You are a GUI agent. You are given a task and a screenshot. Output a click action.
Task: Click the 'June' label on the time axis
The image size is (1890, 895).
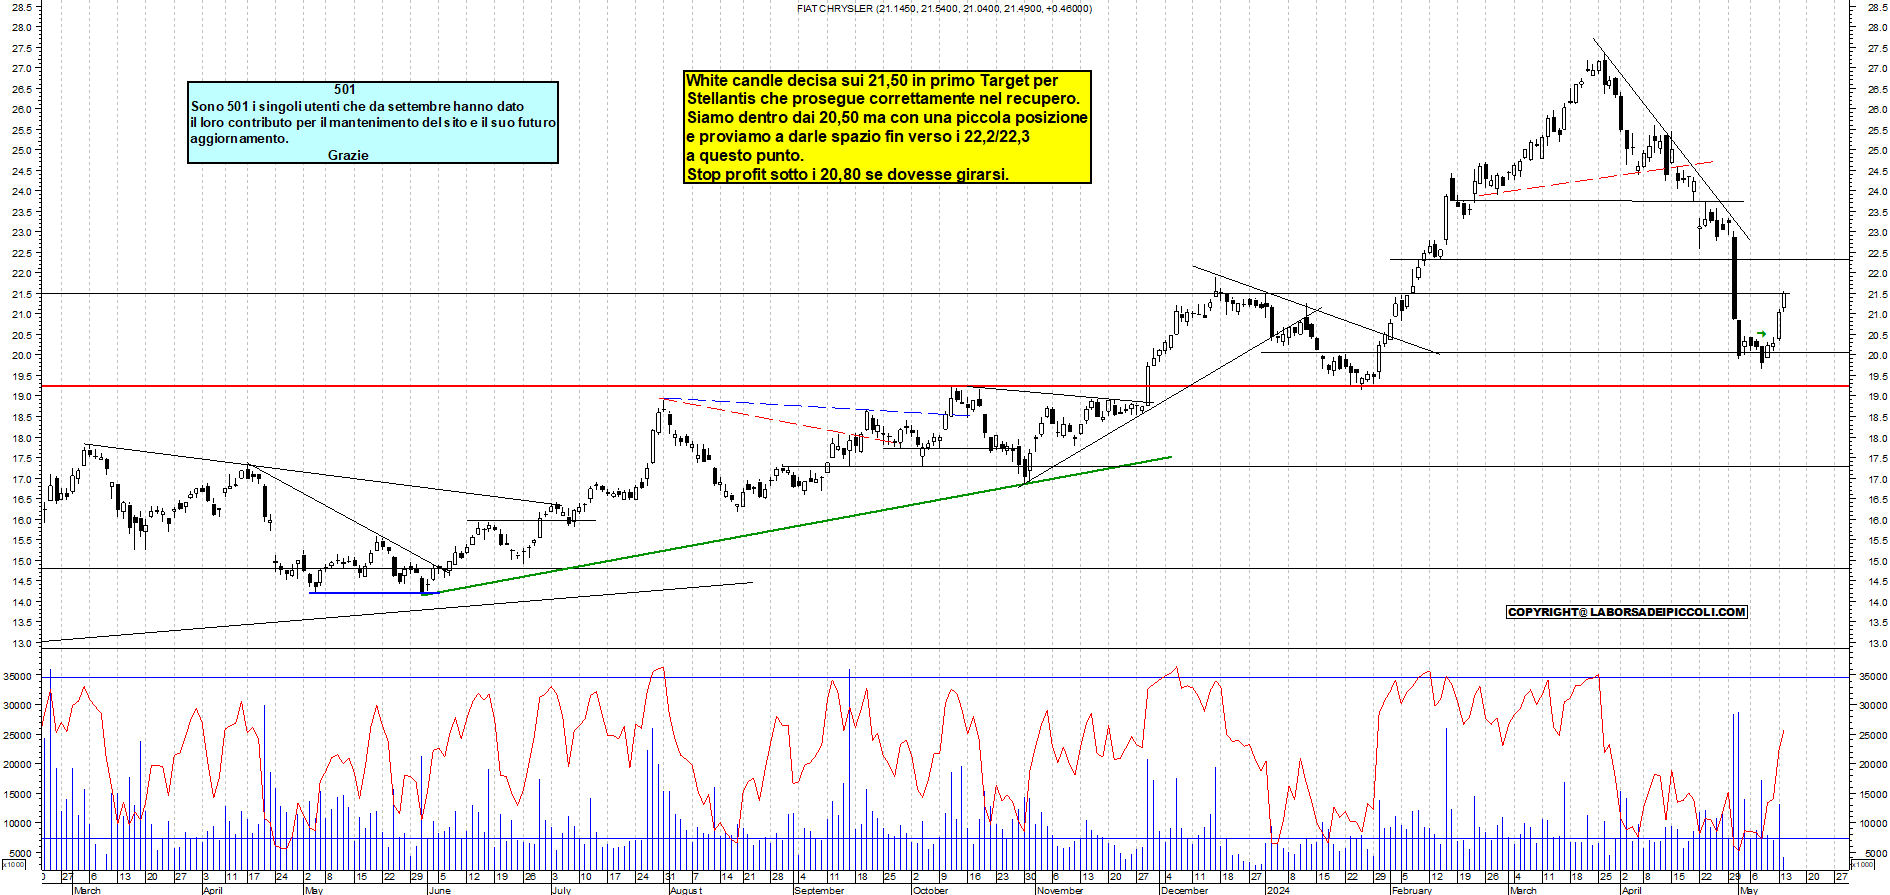tap(440, 890)
